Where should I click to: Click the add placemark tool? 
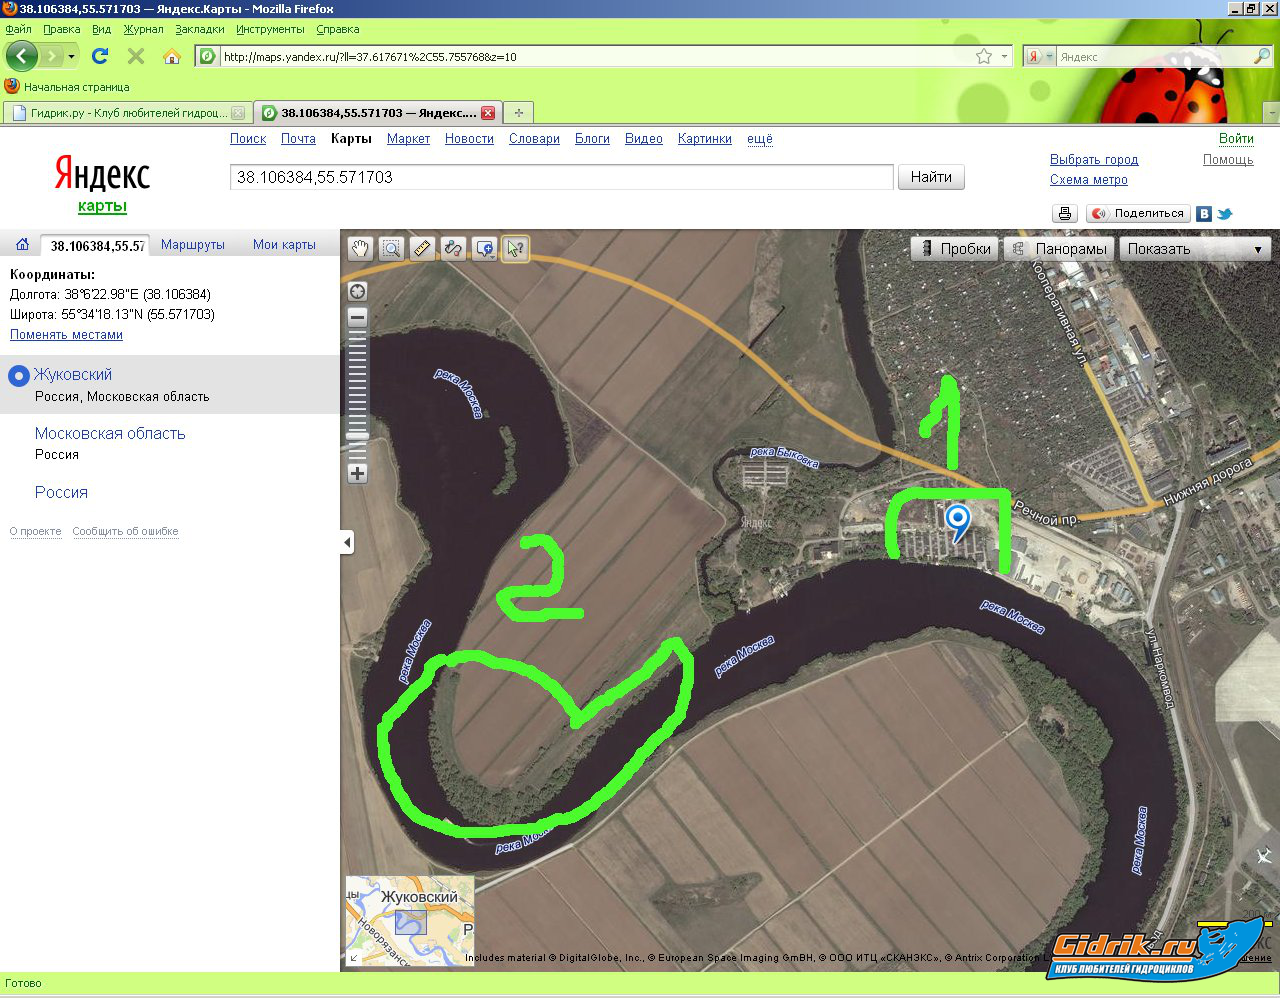point(484,249)
